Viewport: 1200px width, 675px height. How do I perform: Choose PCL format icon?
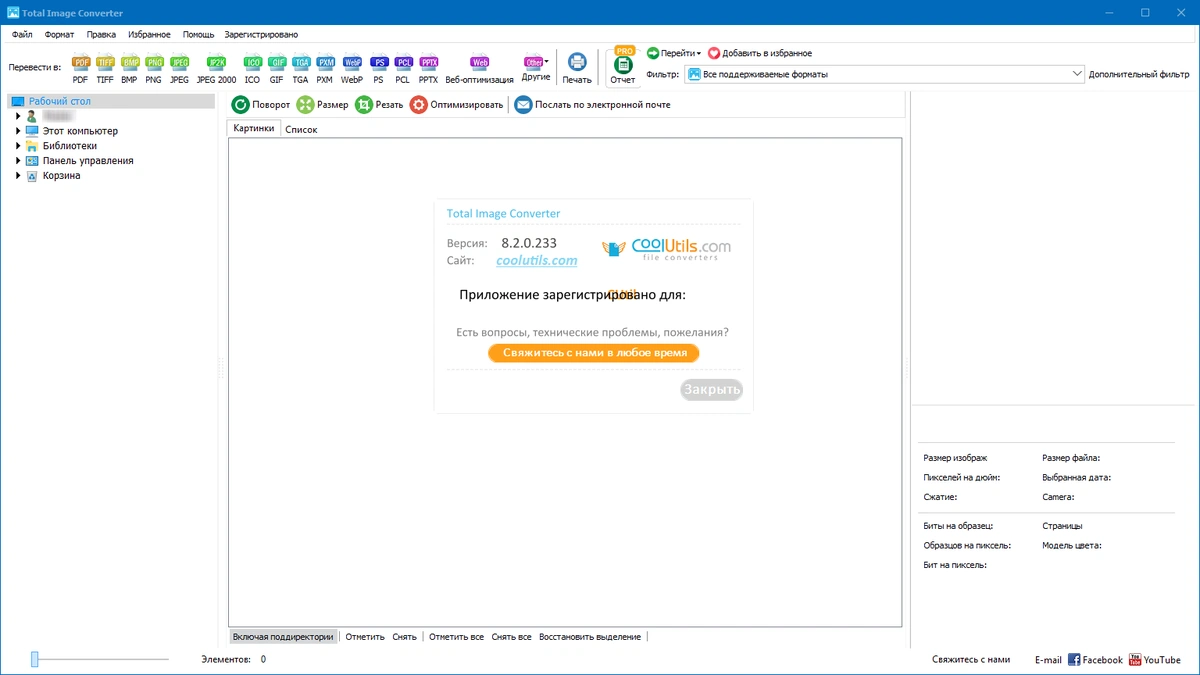403,64
